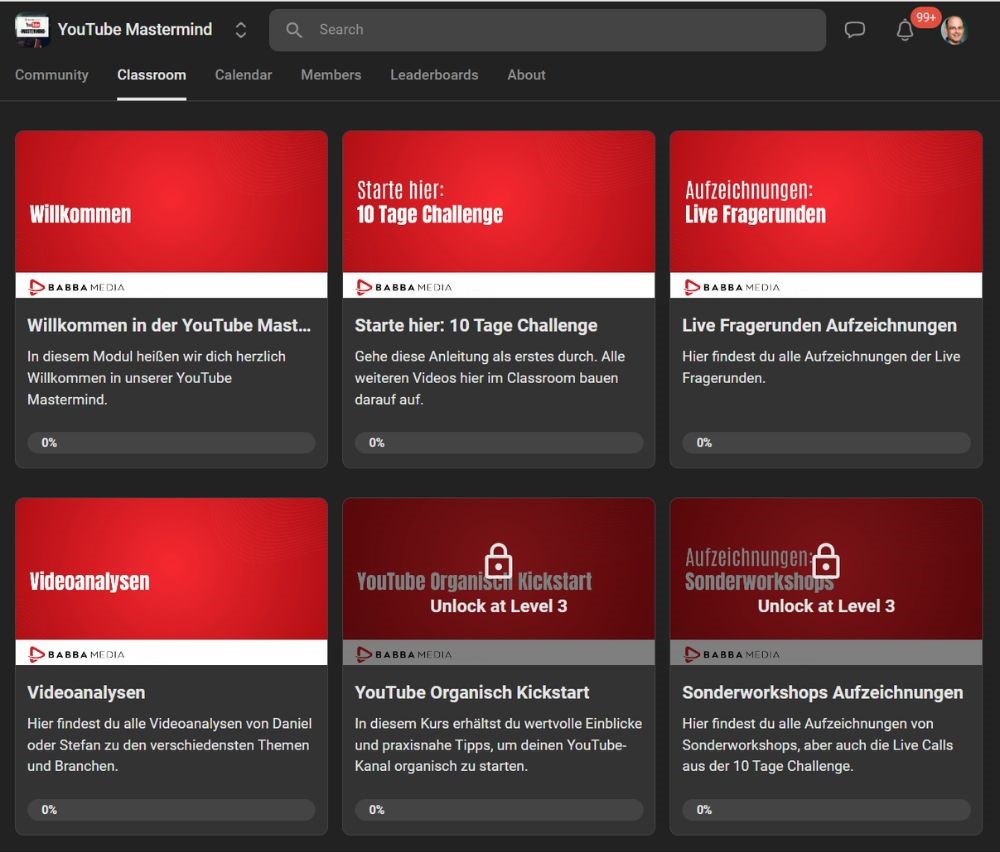Open the Starte hier: 10 Tage Challenge course
Image resolution: width=1000 pixels, height=852 pixels.
click(x=475, y=325)
